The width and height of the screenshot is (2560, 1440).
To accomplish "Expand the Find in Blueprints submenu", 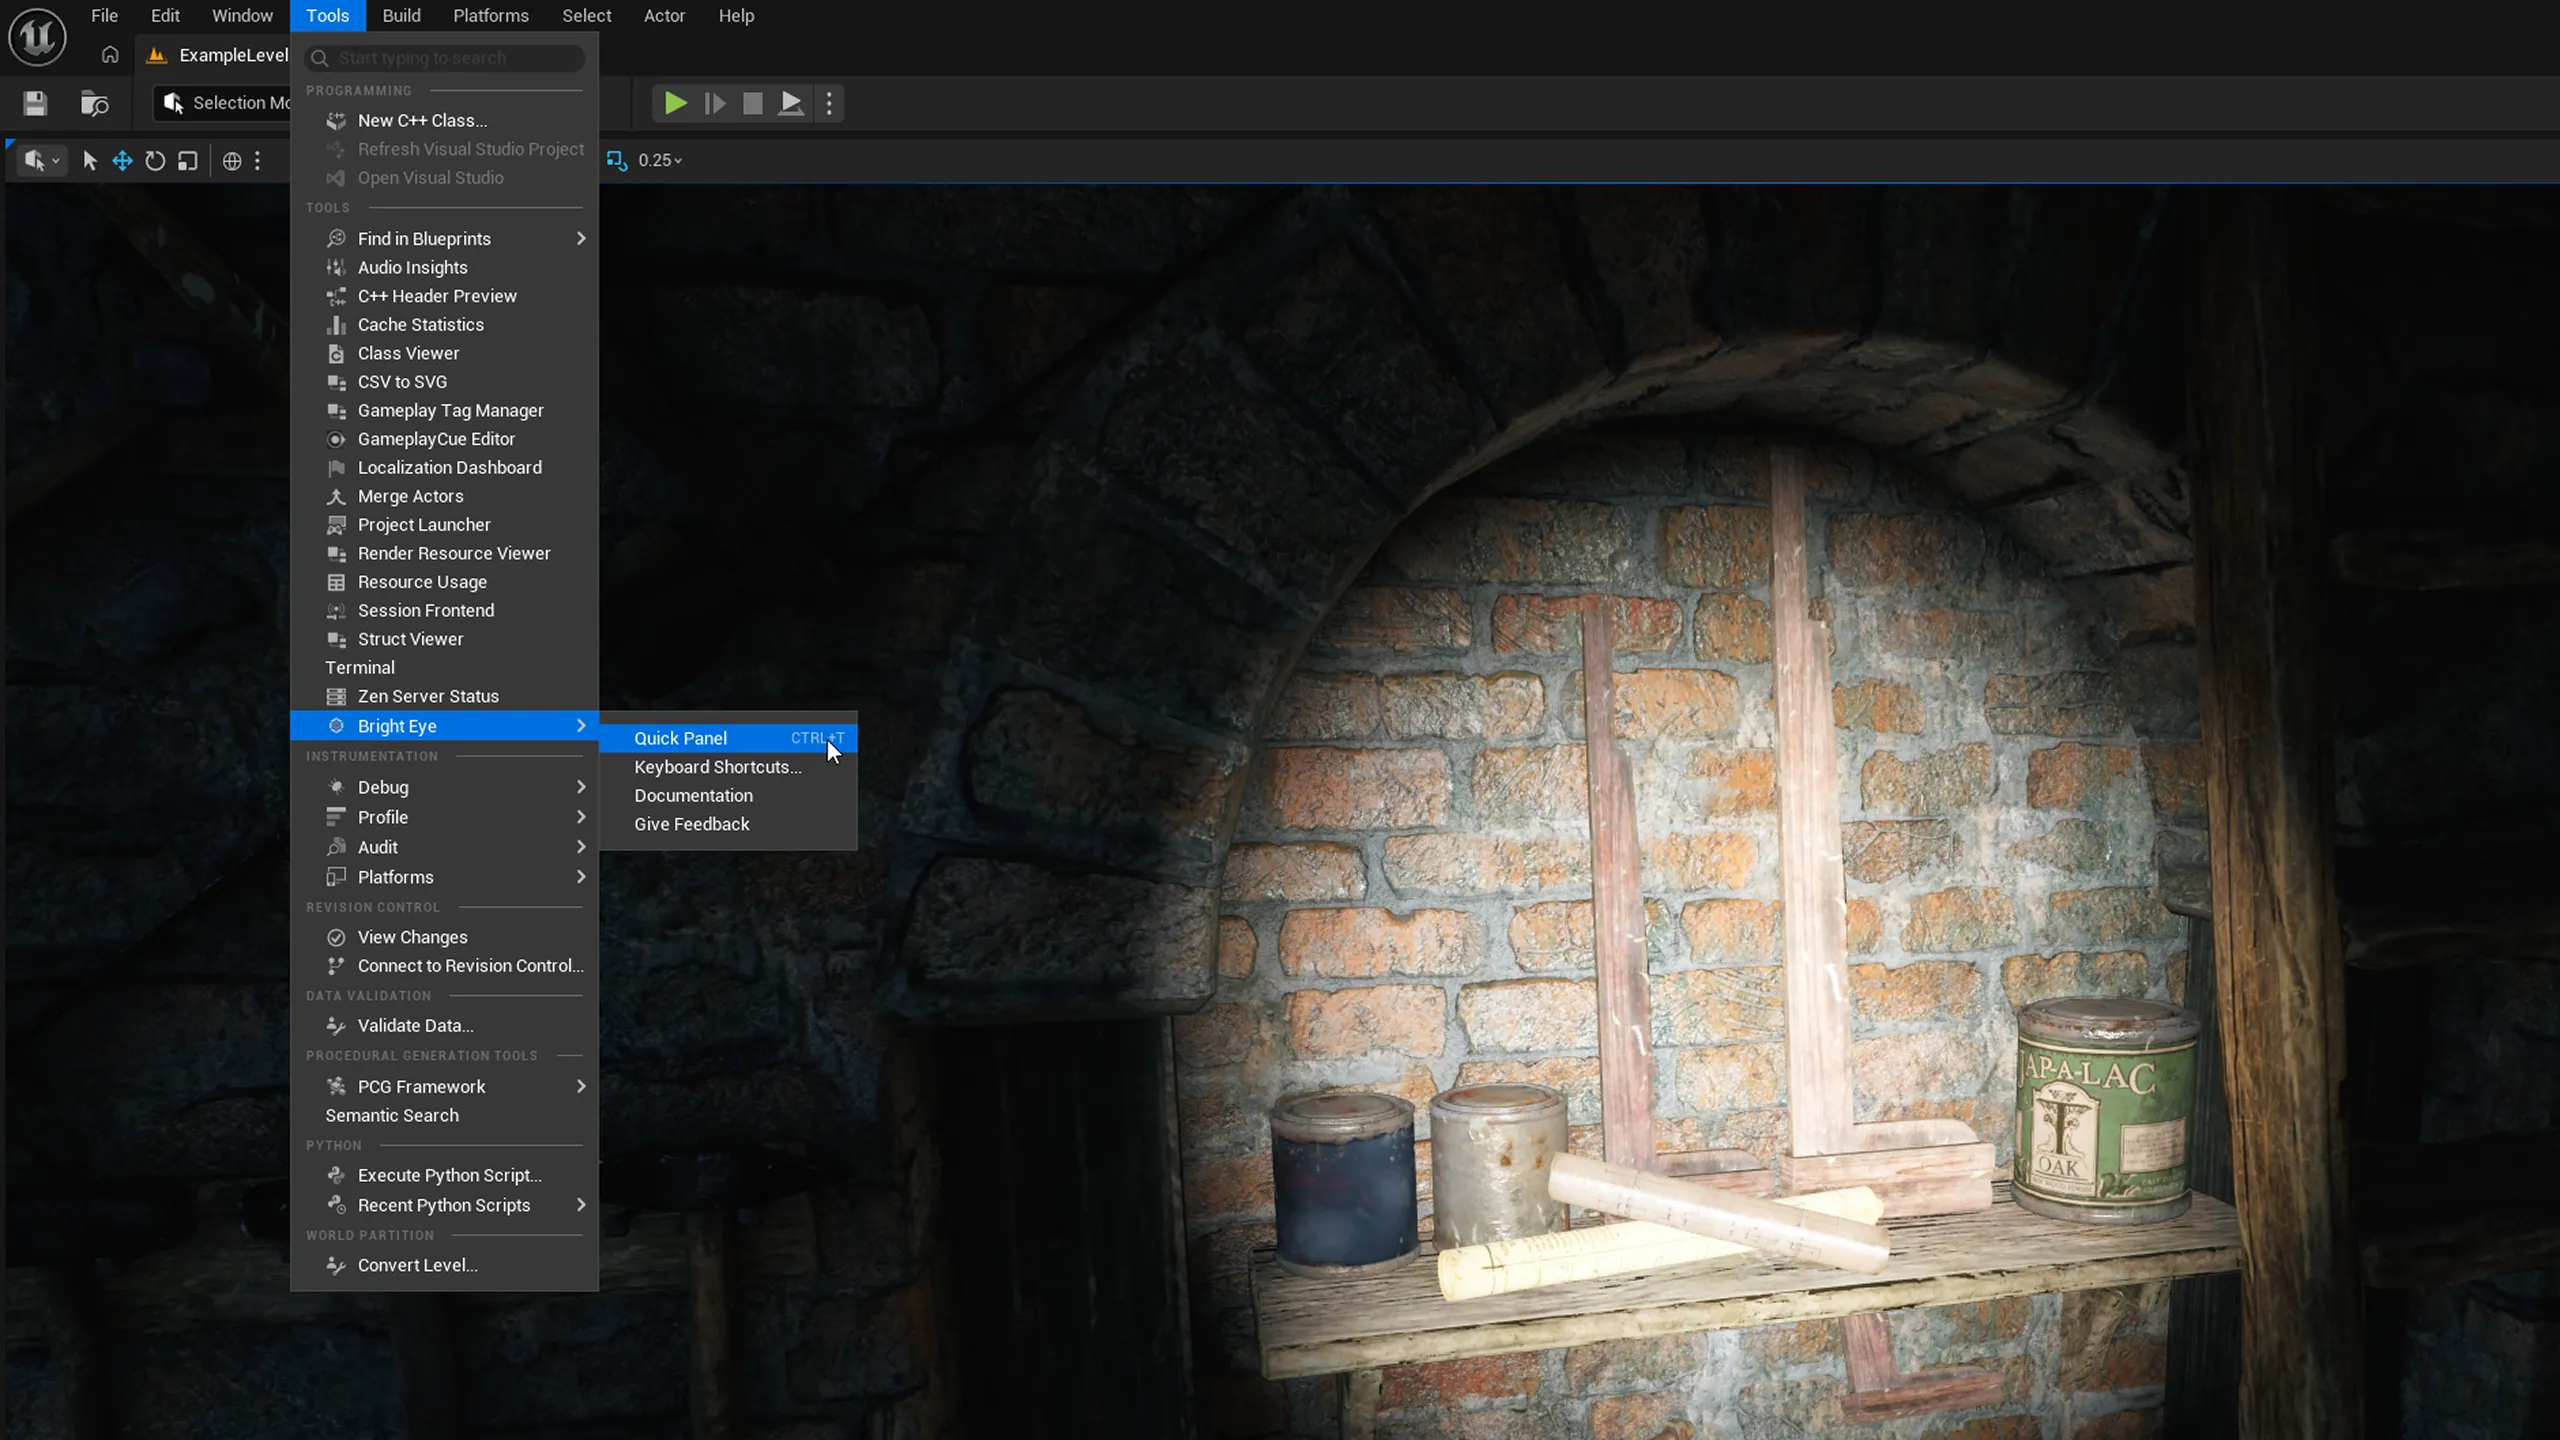I will tap(445, 238).
